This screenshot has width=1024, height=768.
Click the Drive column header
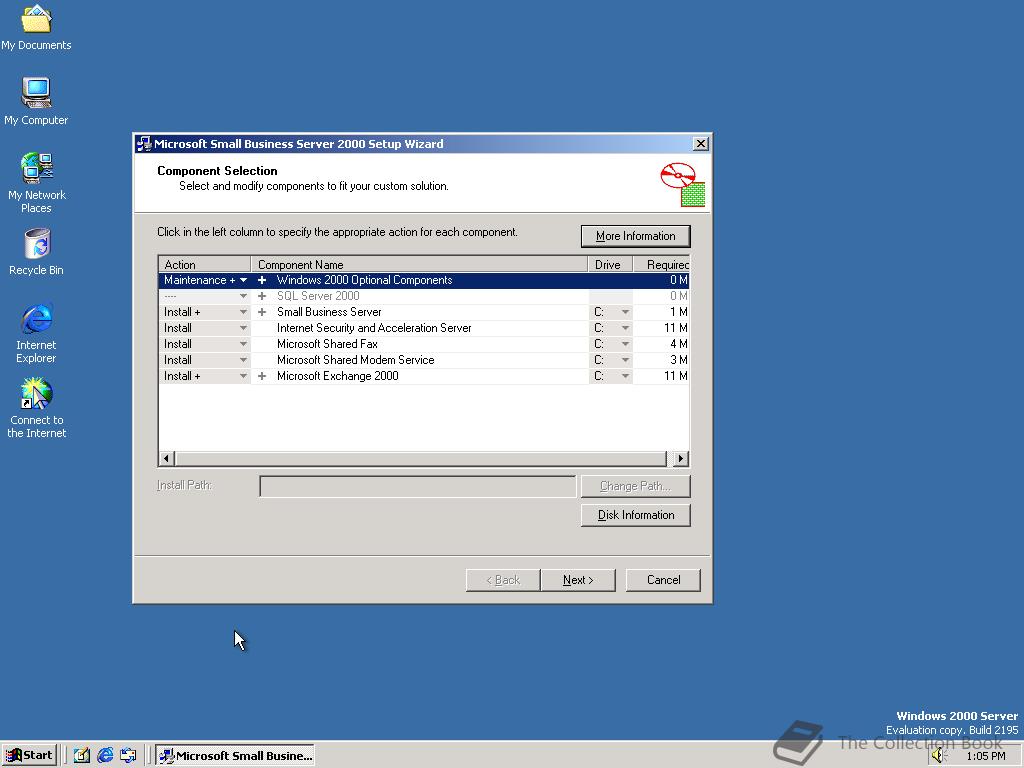pos(610,264)
